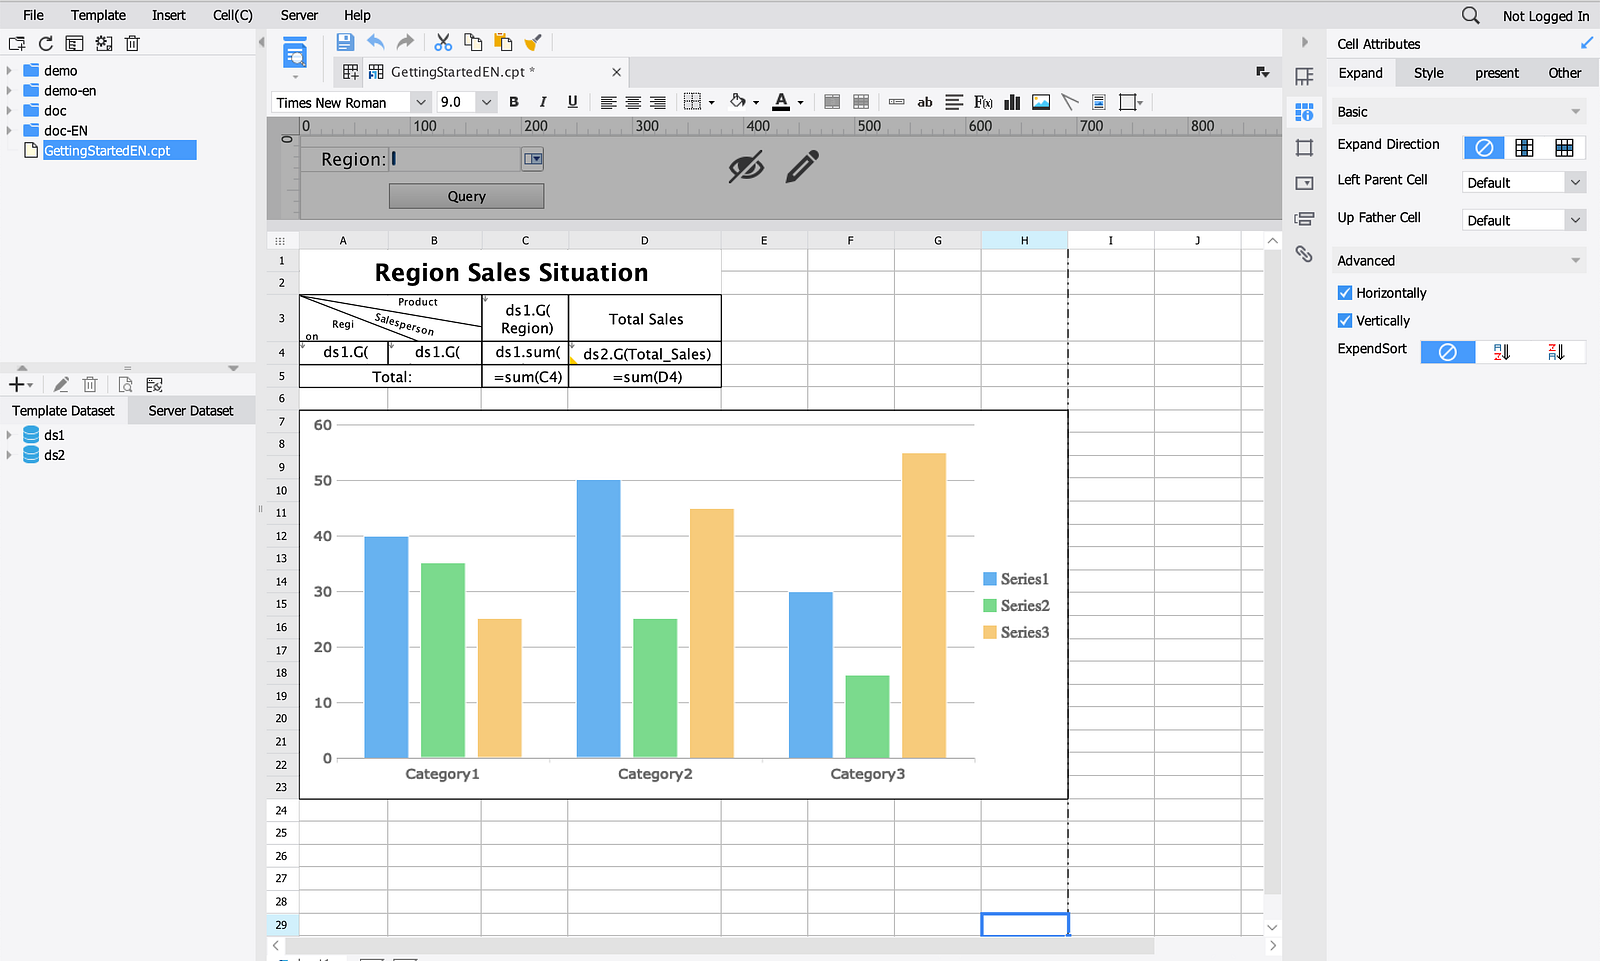Select the format painter brush
Viewport: 1600px width, 961px height.
(533, 42)
